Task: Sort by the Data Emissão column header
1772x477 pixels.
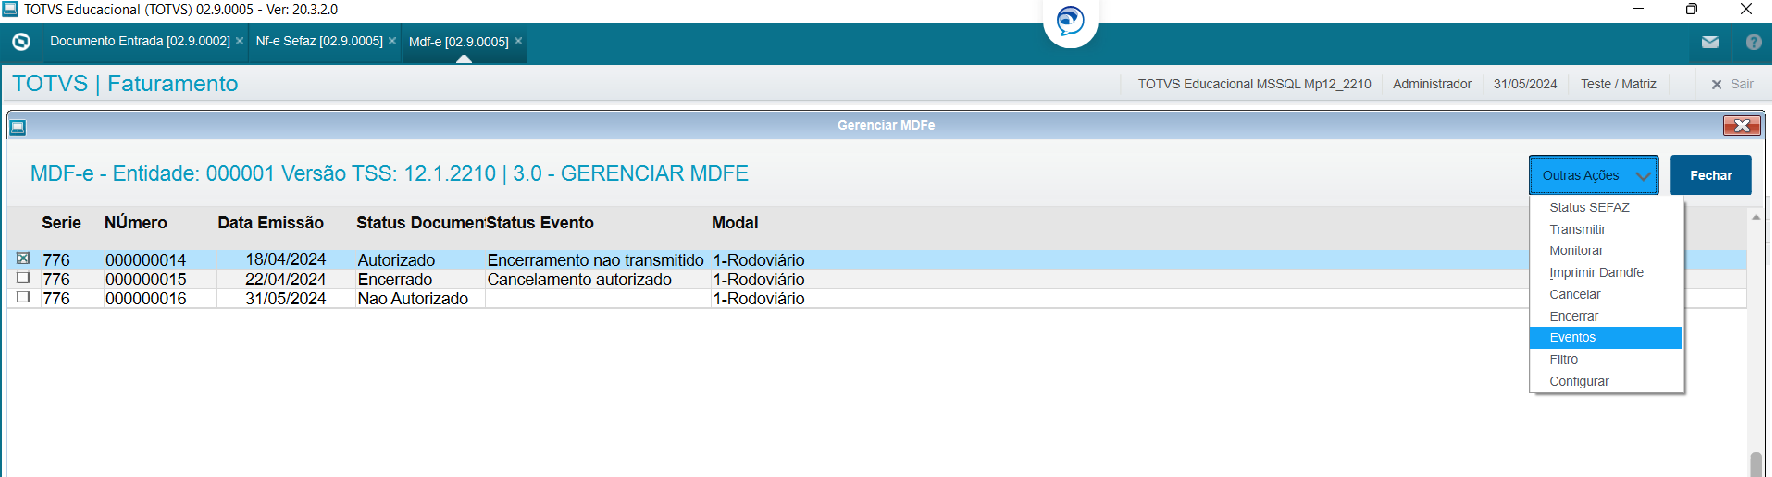Action: [x=271, y=222]
